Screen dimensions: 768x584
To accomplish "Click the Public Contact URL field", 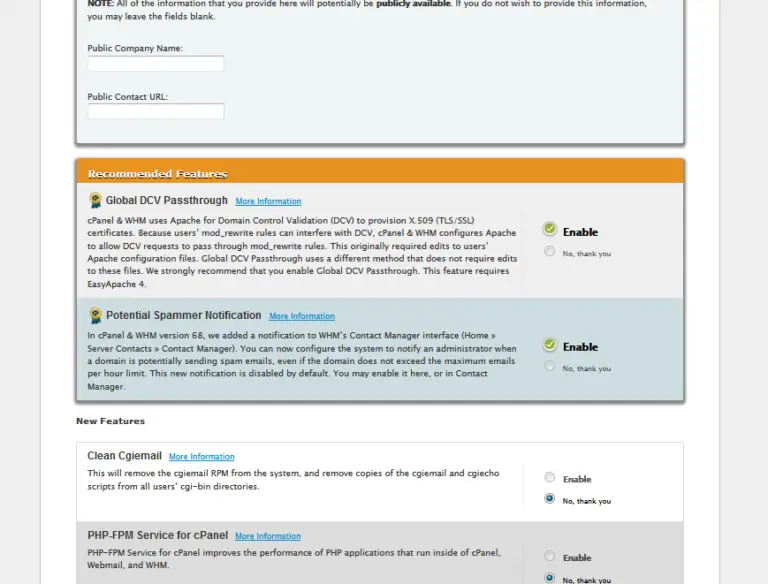I will coord(156,112).
